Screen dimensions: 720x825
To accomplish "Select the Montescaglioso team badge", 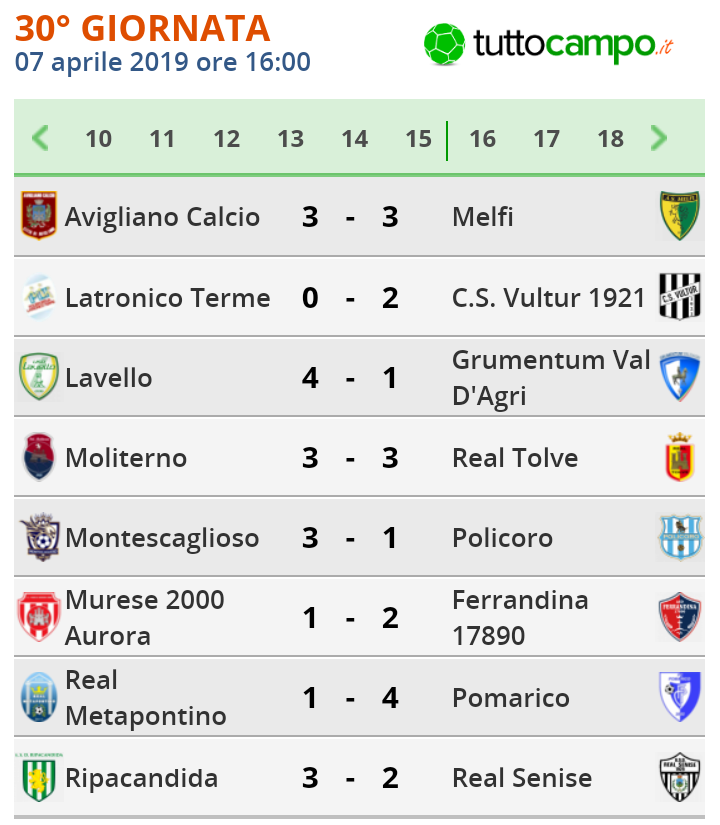I will click(x=40, y=537).
